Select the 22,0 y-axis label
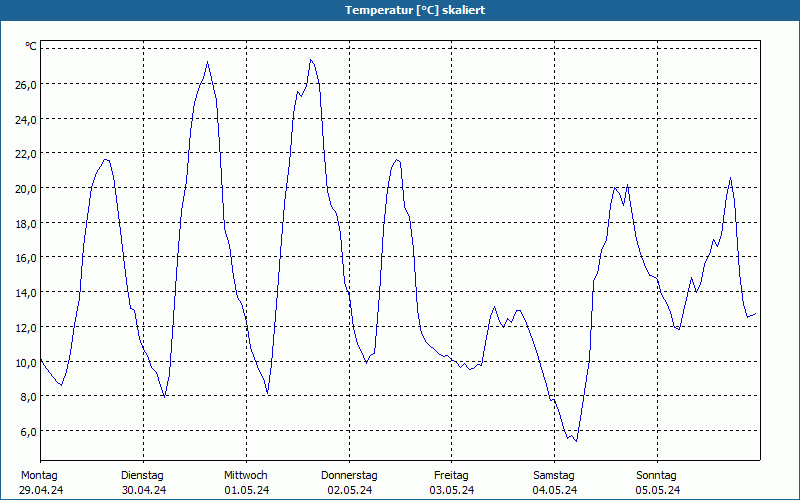Screen dimensions: 800x500 [x=26, y=154]
